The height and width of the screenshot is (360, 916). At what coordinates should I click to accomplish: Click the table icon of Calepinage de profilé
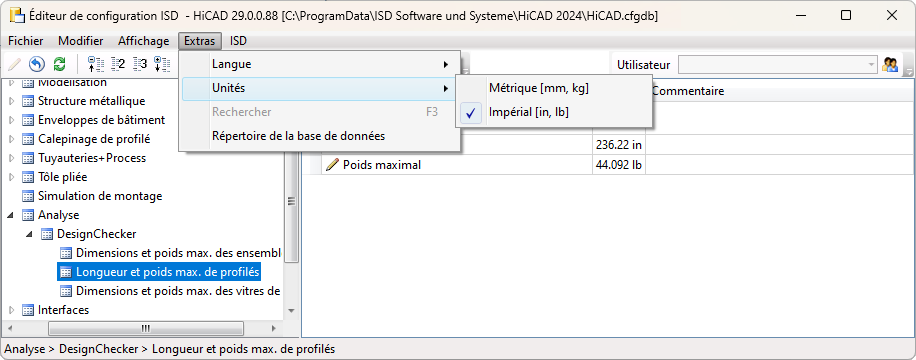coord(27,139)
